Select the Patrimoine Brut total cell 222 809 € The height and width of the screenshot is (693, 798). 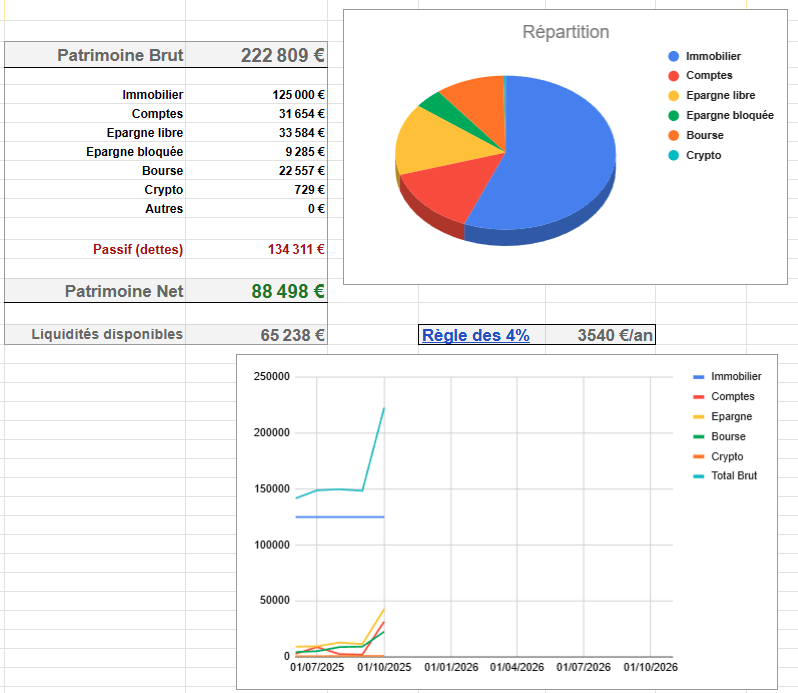click(283, 55)
